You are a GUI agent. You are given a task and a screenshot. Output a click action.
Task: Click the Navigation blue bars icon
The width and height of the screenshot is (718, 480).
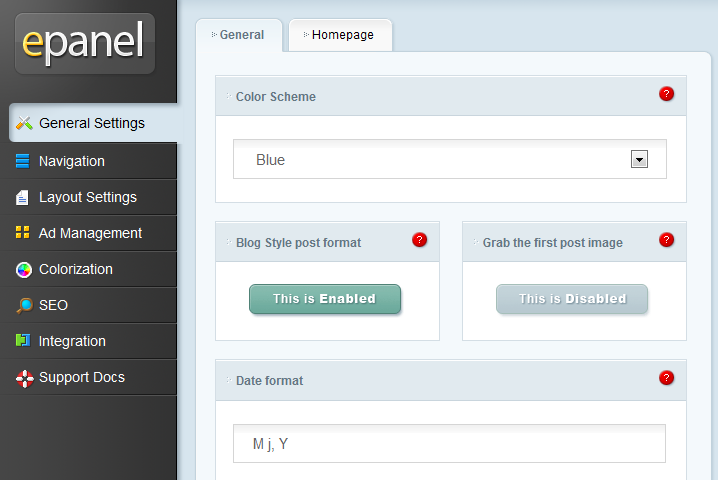point(22,161)
